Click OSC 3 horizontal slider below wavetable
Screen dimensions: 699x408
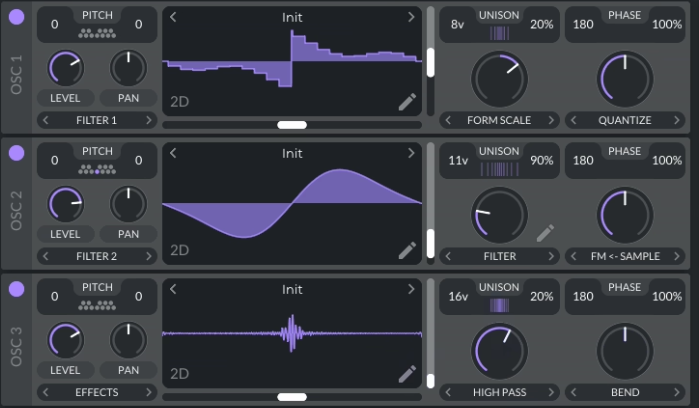click(x=292, y=397)
